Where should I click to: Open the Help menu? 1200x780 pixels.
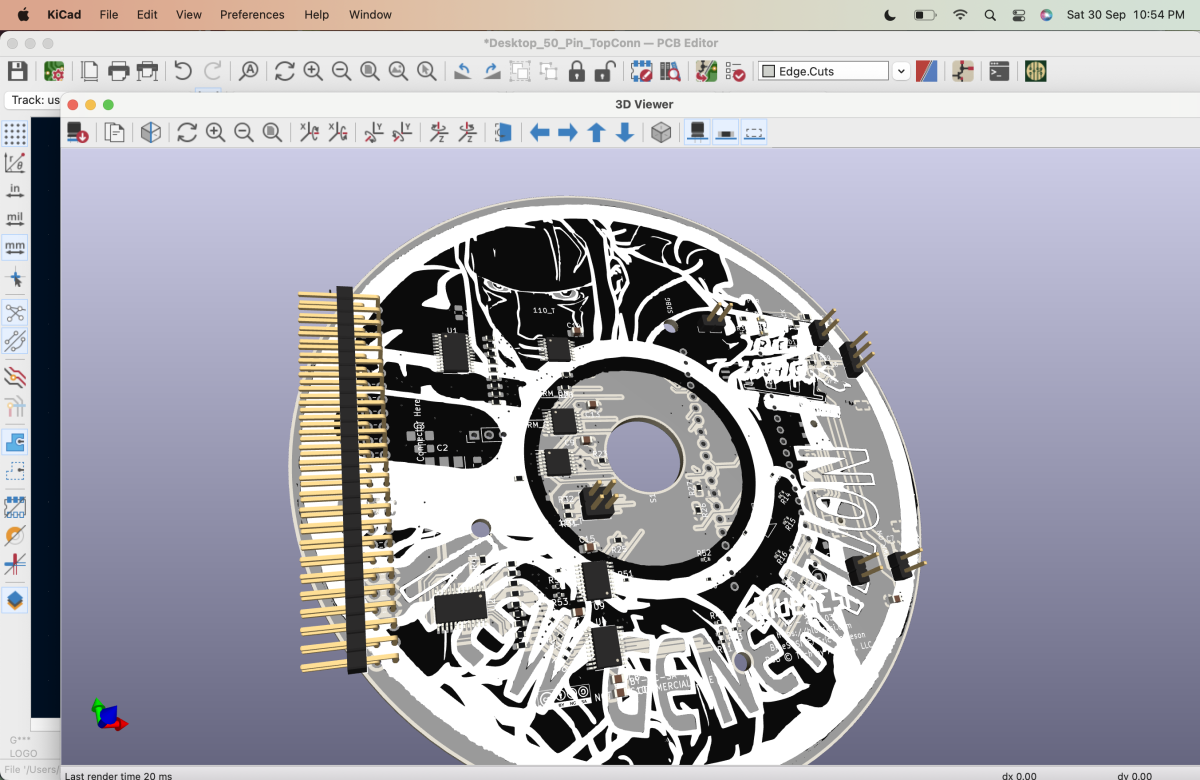pos(316,15)
